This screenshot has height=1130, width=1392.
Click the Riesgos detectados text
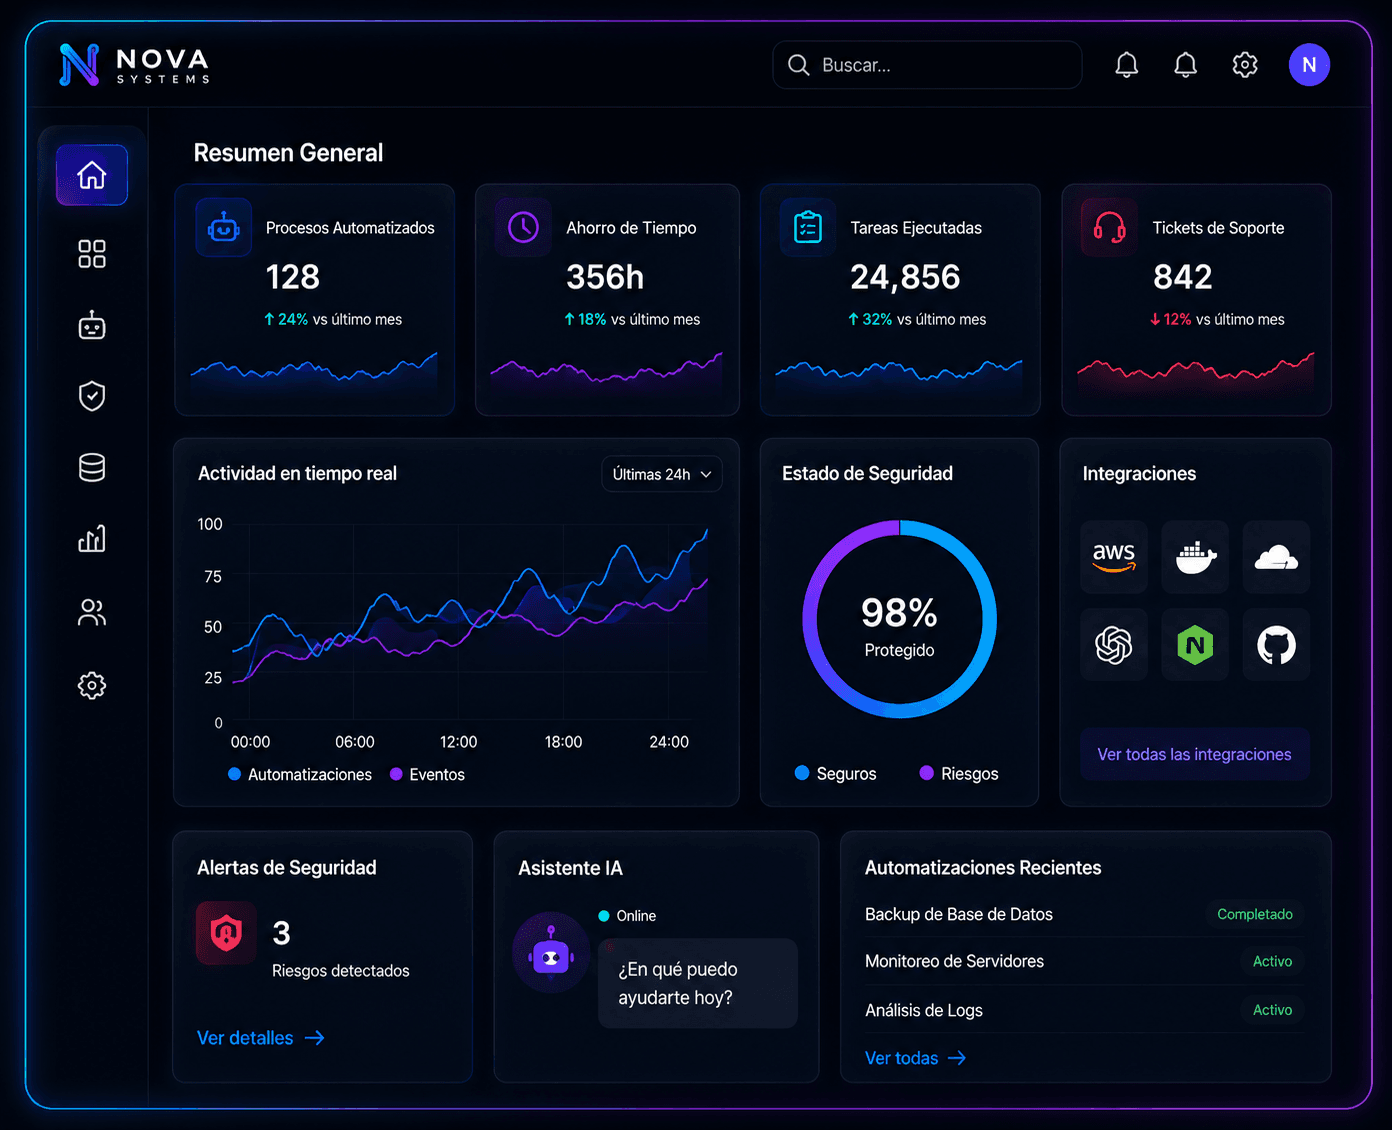[341, 971]
